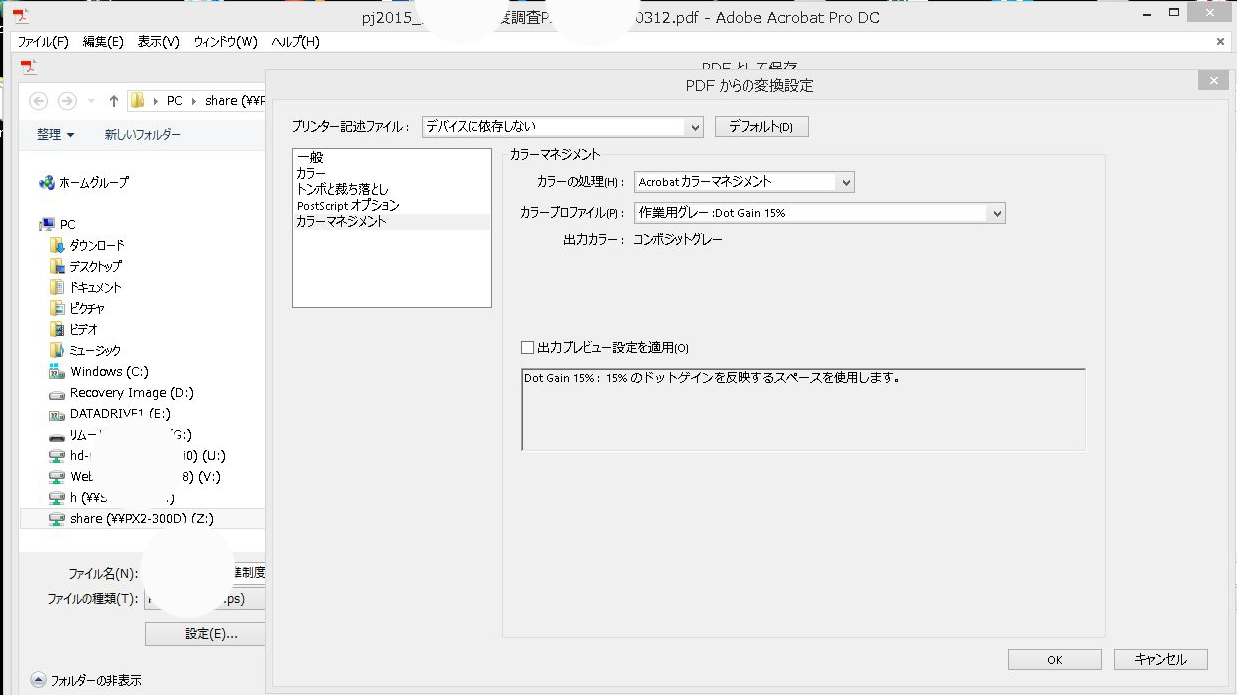The height and width of the screenshot is (695, 1237).
Task: Click the PC segment in the address breadcrumb
Action: pyautogui.click(x=175, y=101)
